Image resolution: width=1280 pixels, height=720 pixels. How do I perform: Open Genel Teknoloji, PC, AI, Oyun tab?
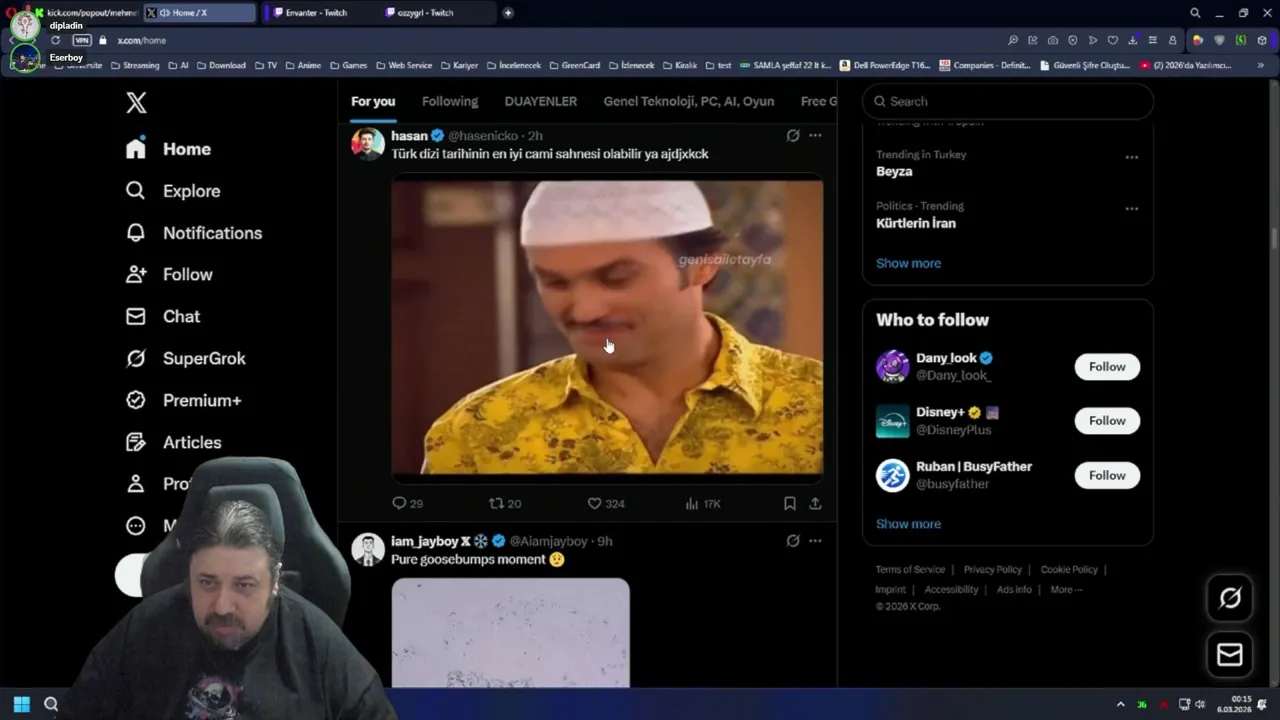point(689,101)
